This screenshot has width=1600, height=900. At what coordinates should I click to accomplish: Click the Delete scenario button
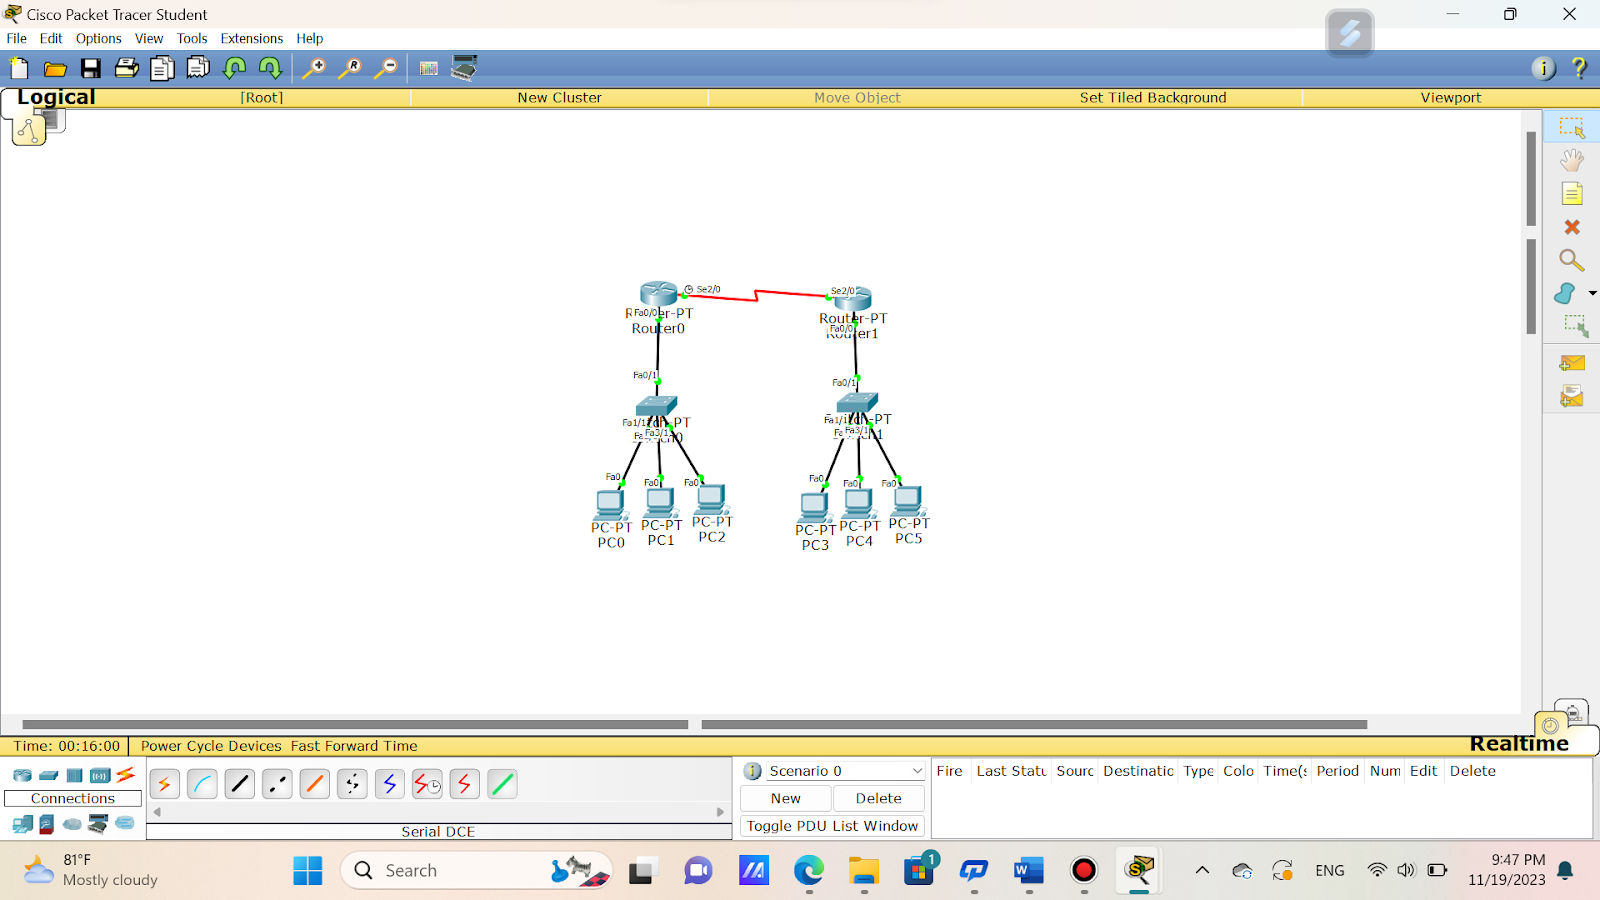[878, 798]
